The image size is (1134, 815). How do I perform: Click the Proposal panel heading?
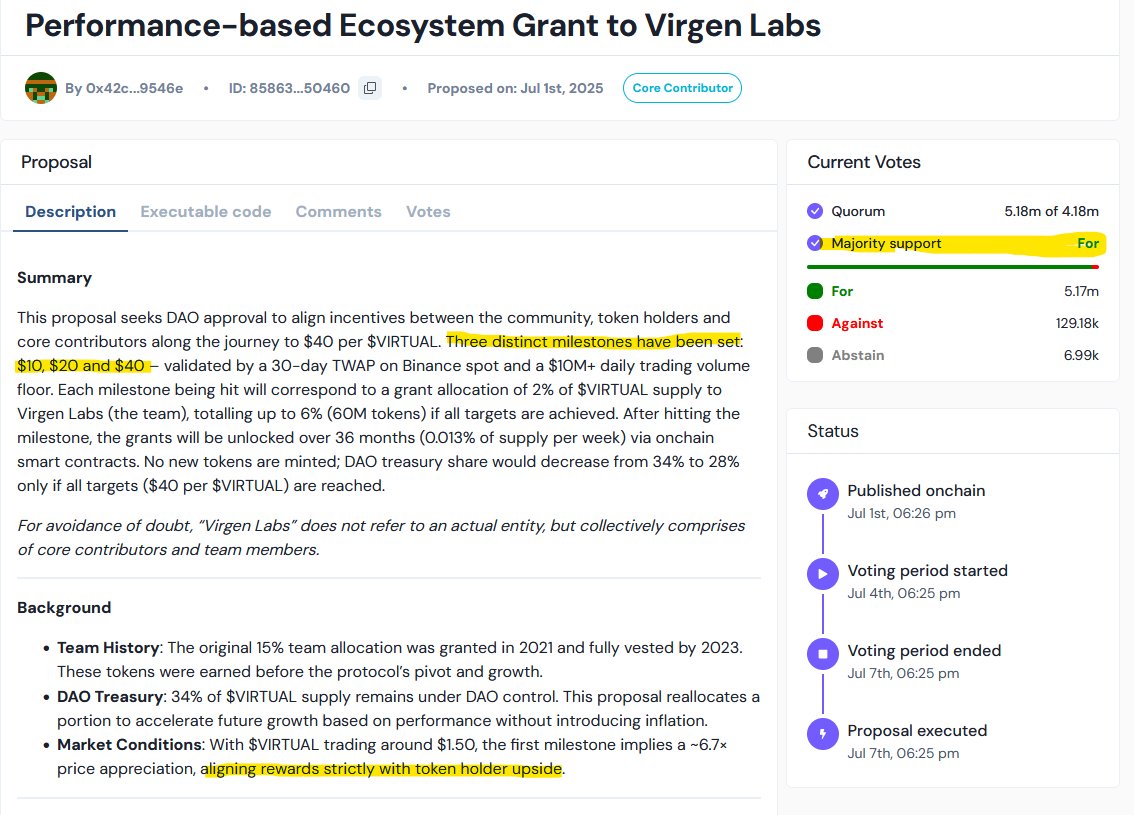[56, 162]
